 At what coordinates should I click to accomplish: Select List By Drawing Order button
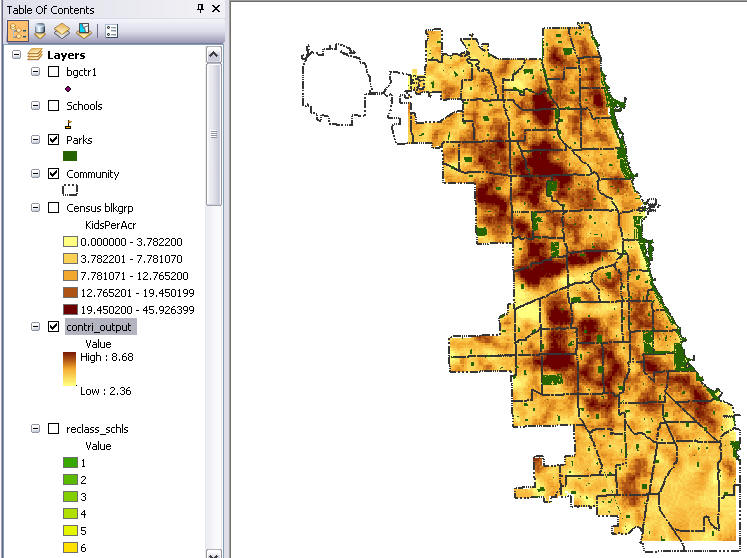coord(18,31)
